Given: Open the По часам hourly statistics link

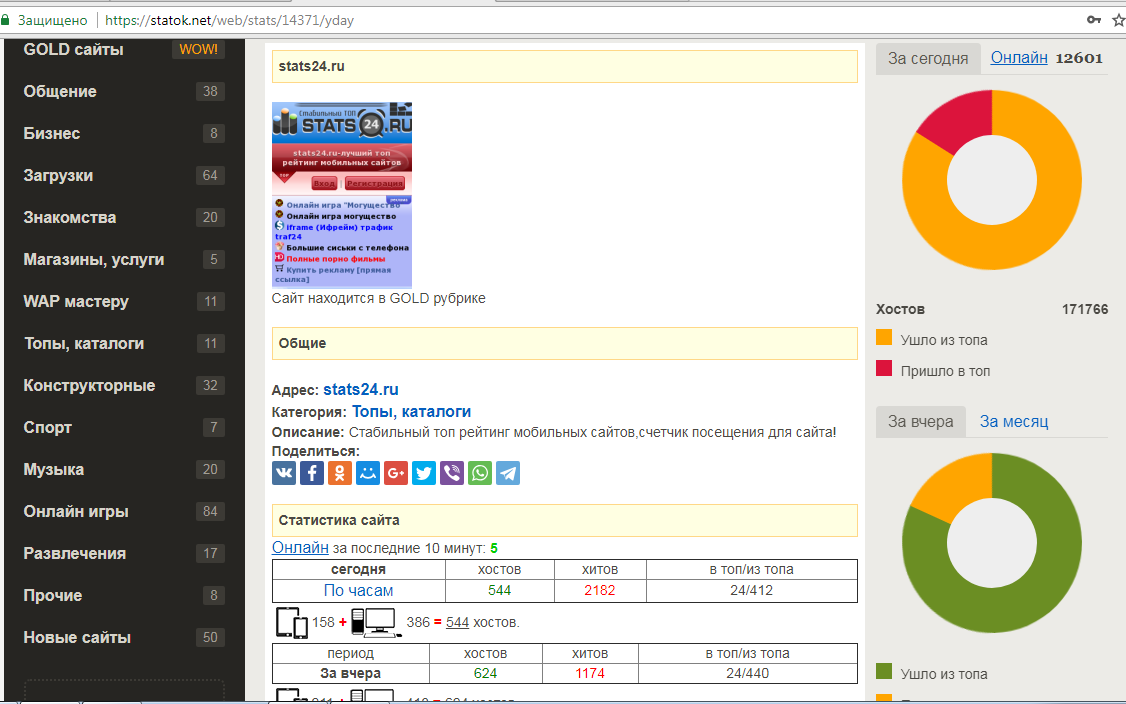Looking at the screenshot, I should [x=358, y=590].
